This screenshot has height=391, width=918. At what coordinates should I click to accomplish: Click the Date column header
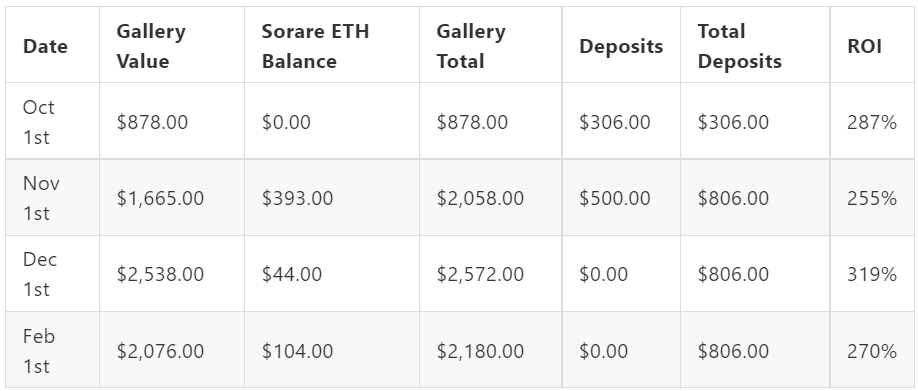point(52,45)
